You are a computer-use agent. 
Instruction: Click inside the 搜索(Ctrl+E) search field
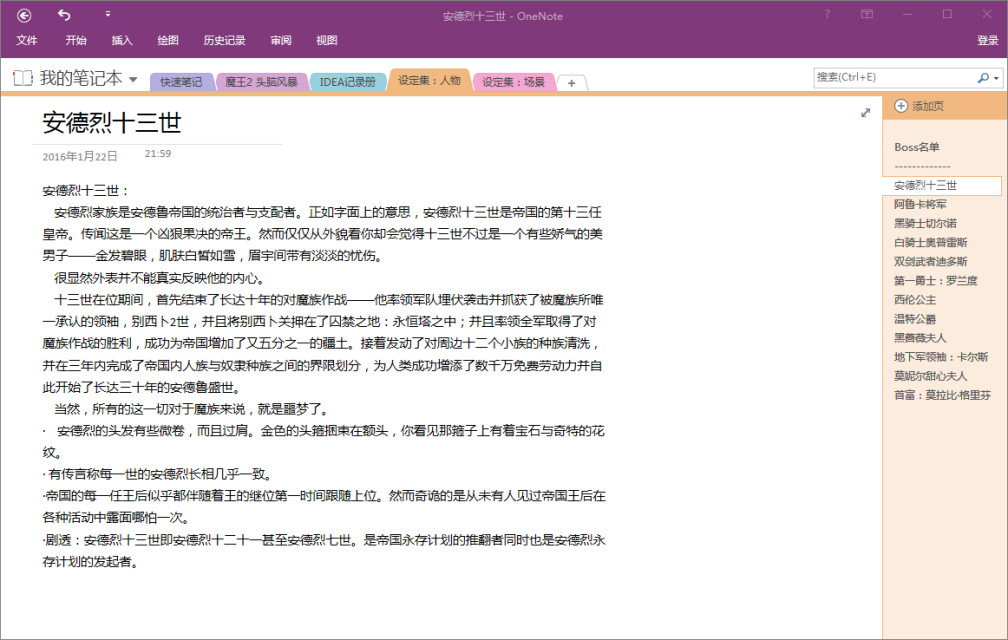pyautogui.click(x=890, y=77)
